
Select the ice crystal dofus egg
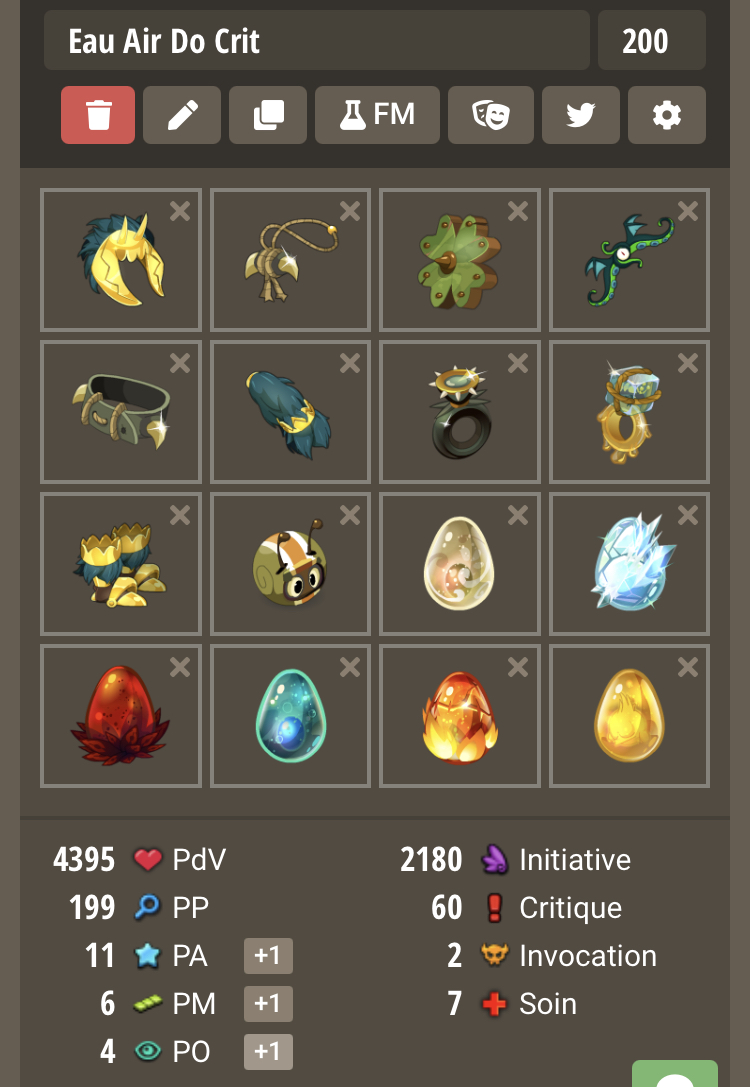(x=629, y=564)
